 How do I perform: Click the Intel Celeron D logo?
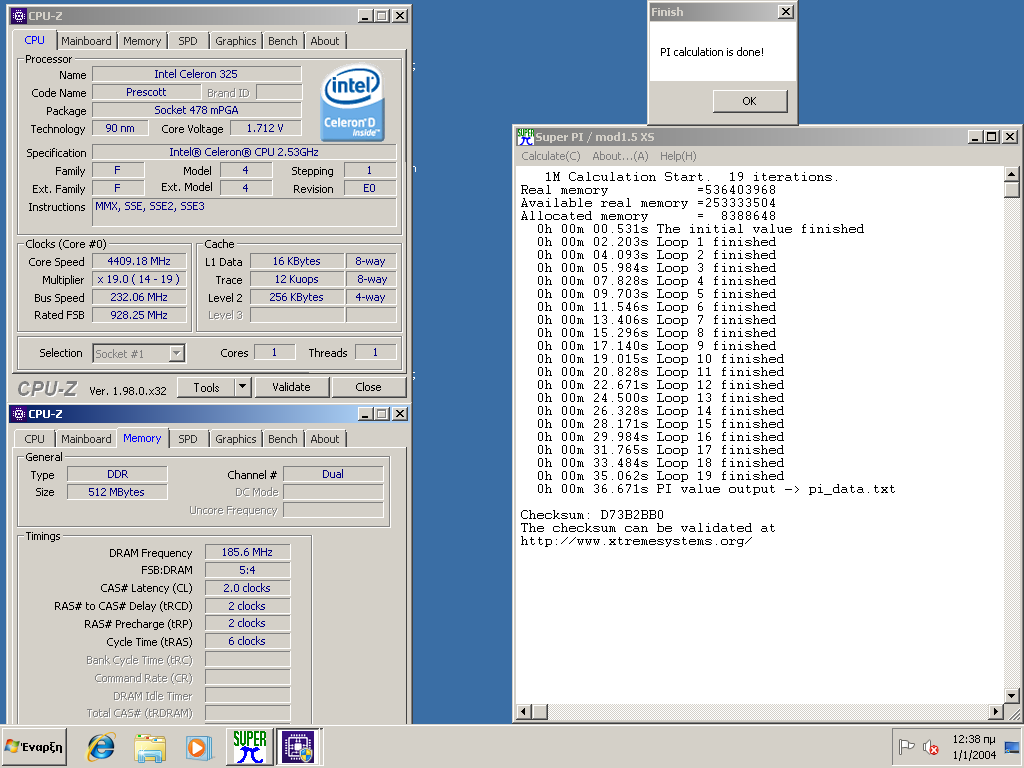click(x=352, y=103)
